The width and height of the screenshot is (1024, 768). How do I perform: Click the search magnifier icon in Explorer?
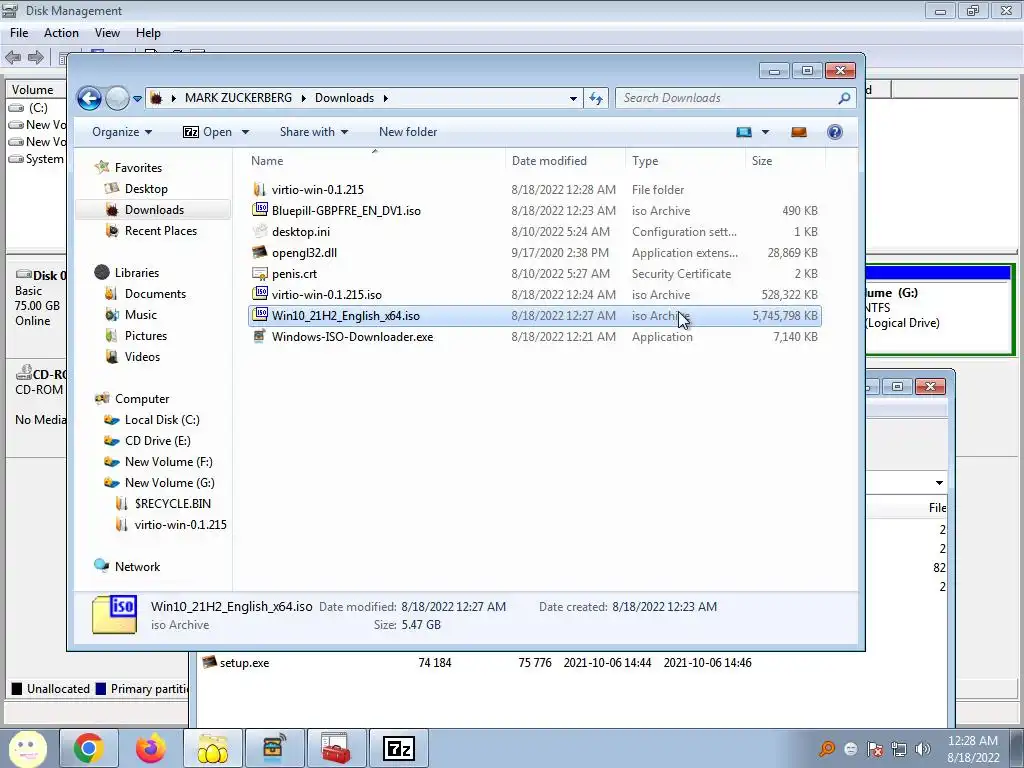point(844,98)
